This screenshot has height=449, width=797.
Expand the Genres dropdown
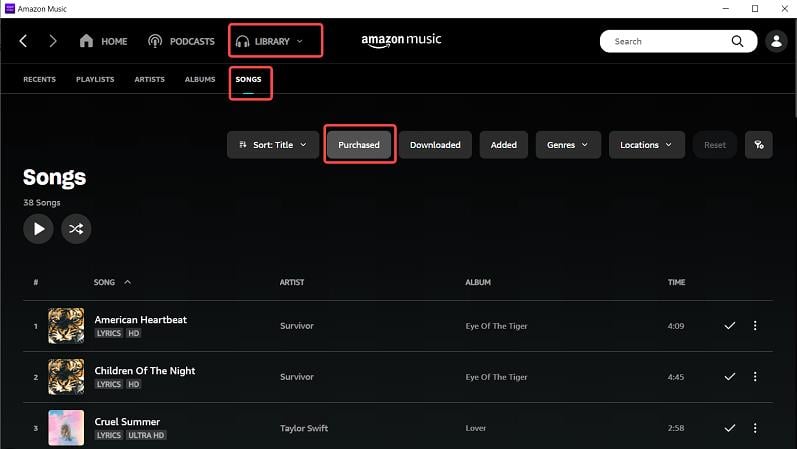(568, 145)
